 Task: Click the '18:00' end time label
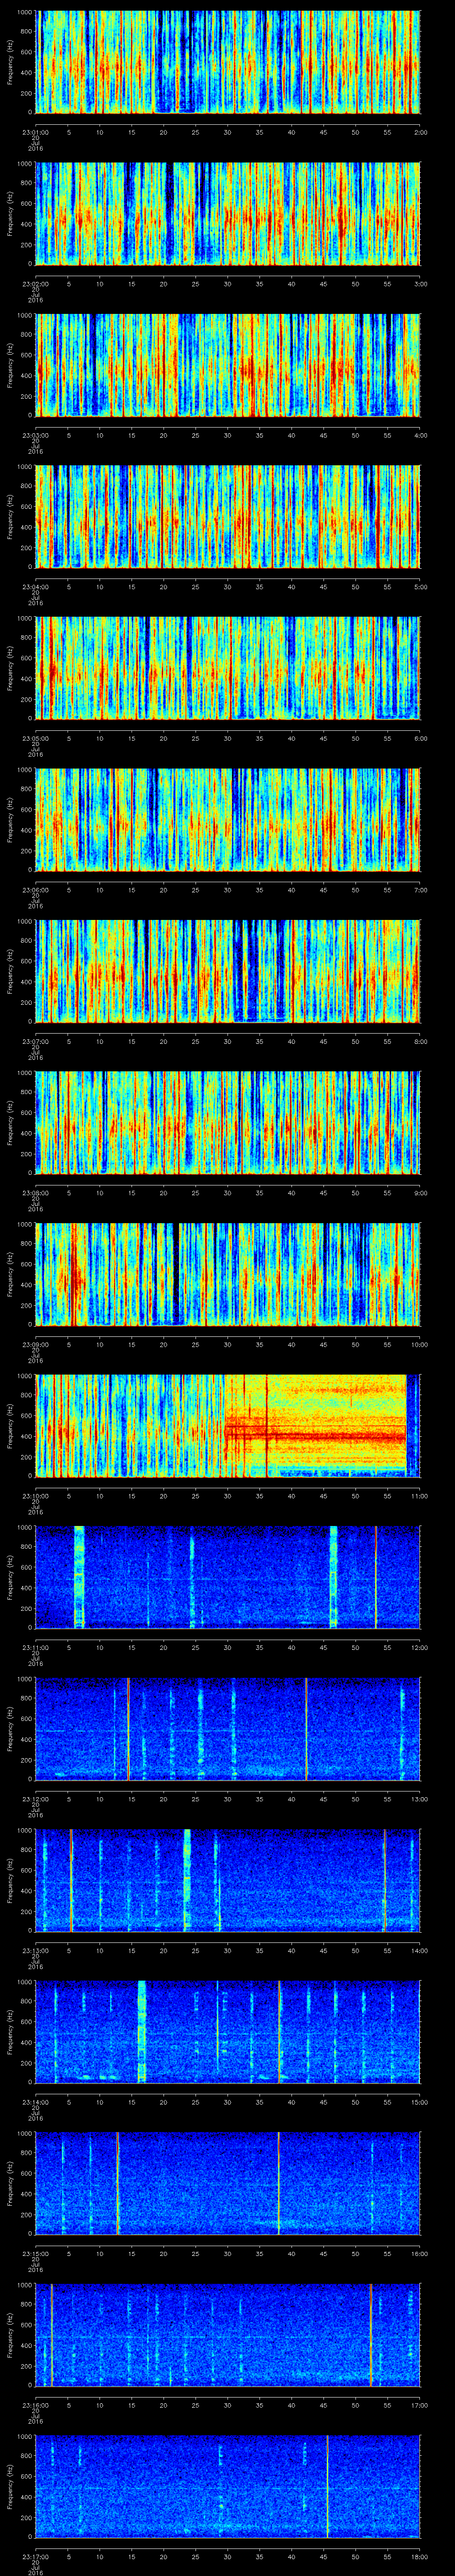pyautogui.click(x=419, y=2556)
